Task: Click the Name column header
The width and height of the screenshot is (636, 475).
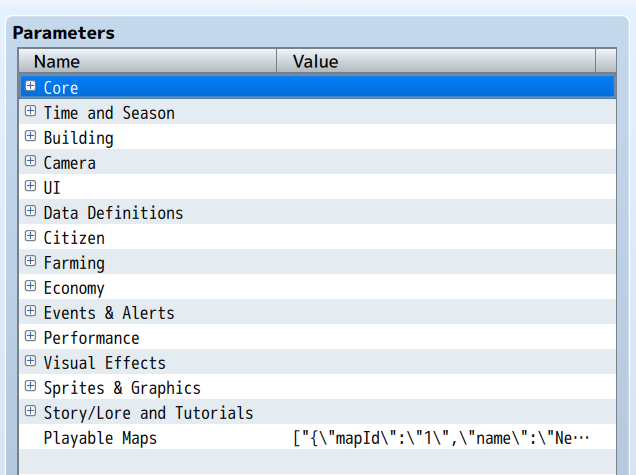Action: [x=148, y=62]
